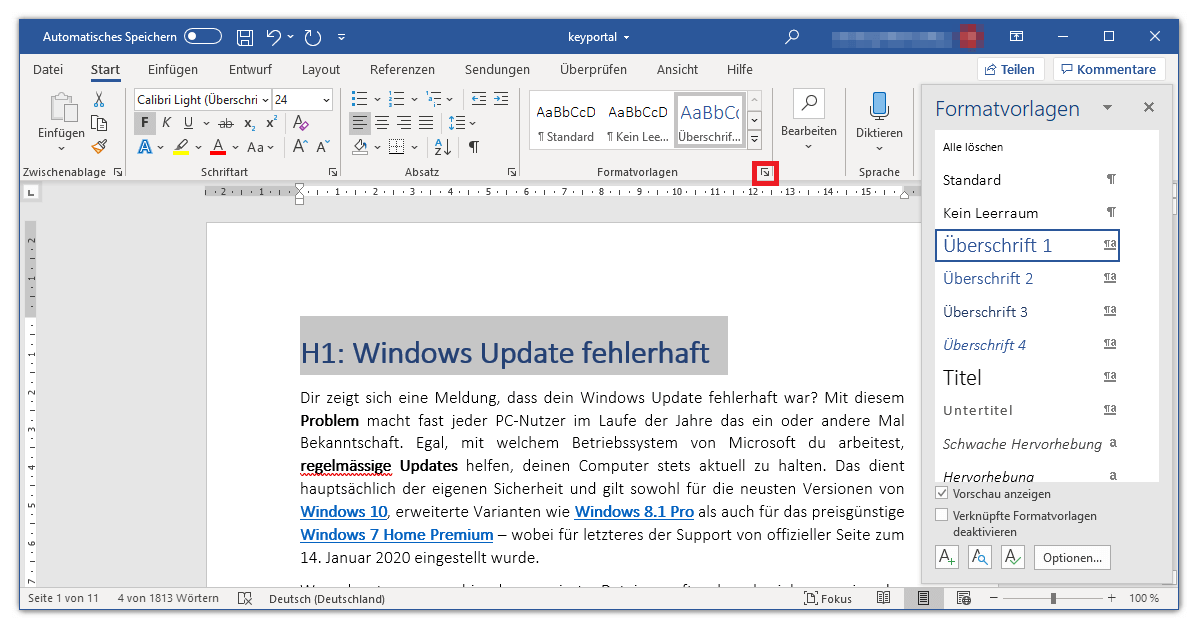Redo the action with the circular arrow icon
This screenshot has height=630, width=1200.
(x=313, y=37)
